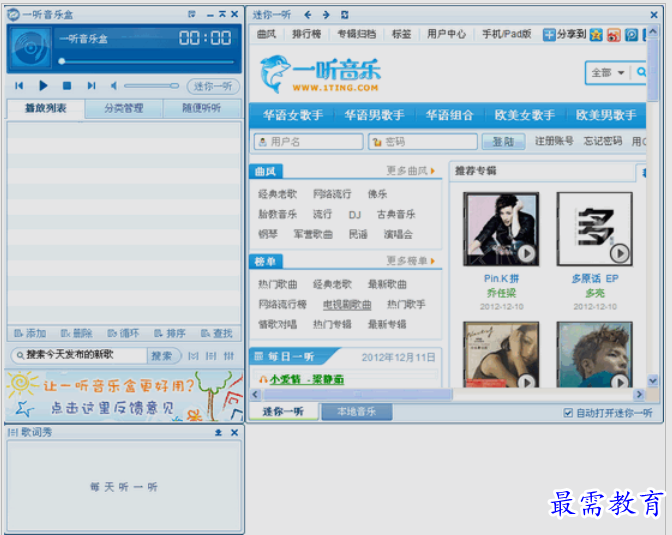The width and height of the screenshot is (672, 535).
Task: Open the 电视剧歌曲 chart link
Action: click(347, 304)
